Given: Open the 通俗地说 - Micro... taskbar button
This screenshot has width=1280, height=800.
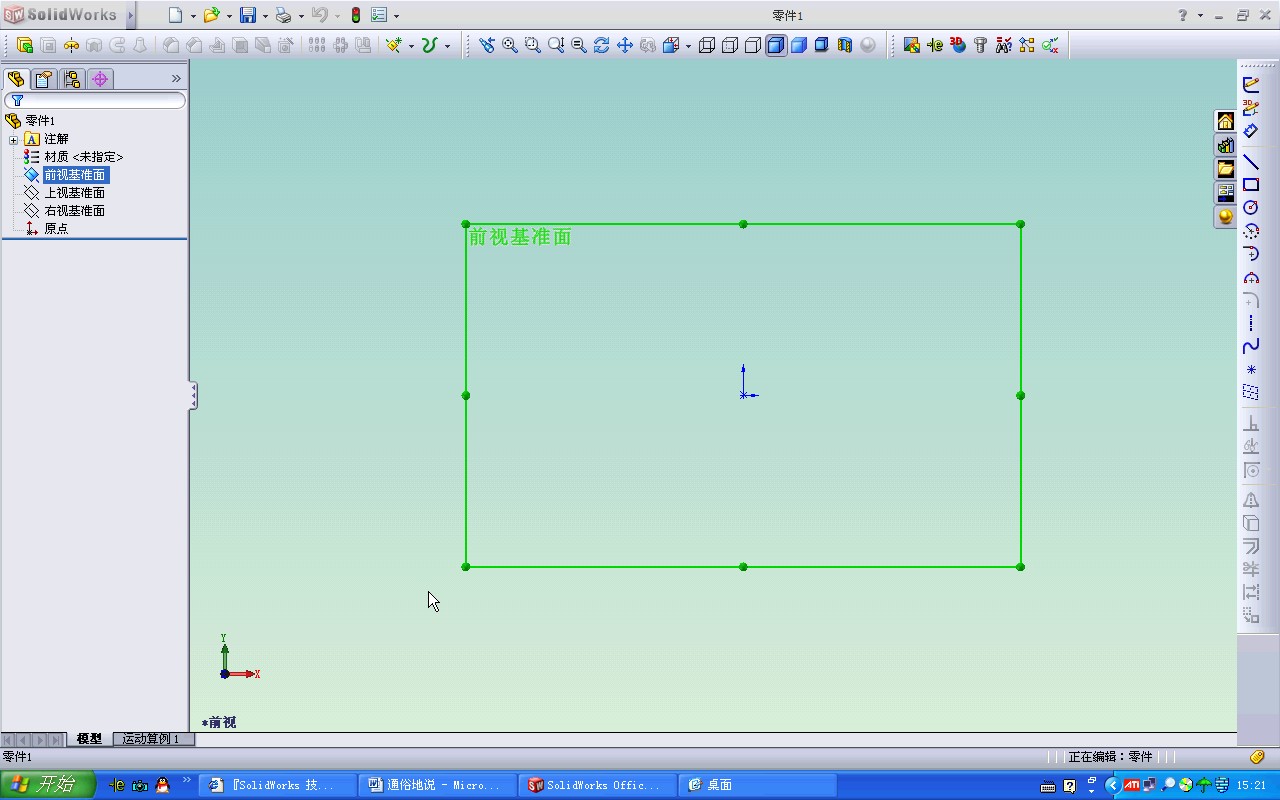Looking at the screenshot, I should (437, 785).
